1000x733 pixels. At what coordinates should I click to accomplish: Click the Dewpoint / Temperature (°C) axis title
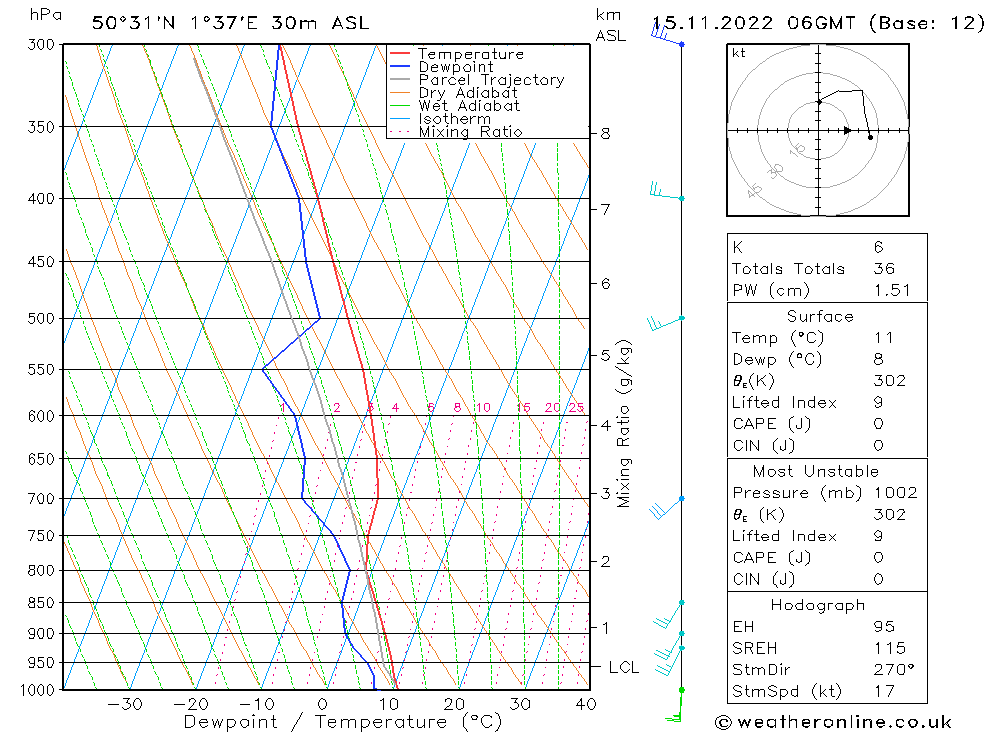pos(343,722)
